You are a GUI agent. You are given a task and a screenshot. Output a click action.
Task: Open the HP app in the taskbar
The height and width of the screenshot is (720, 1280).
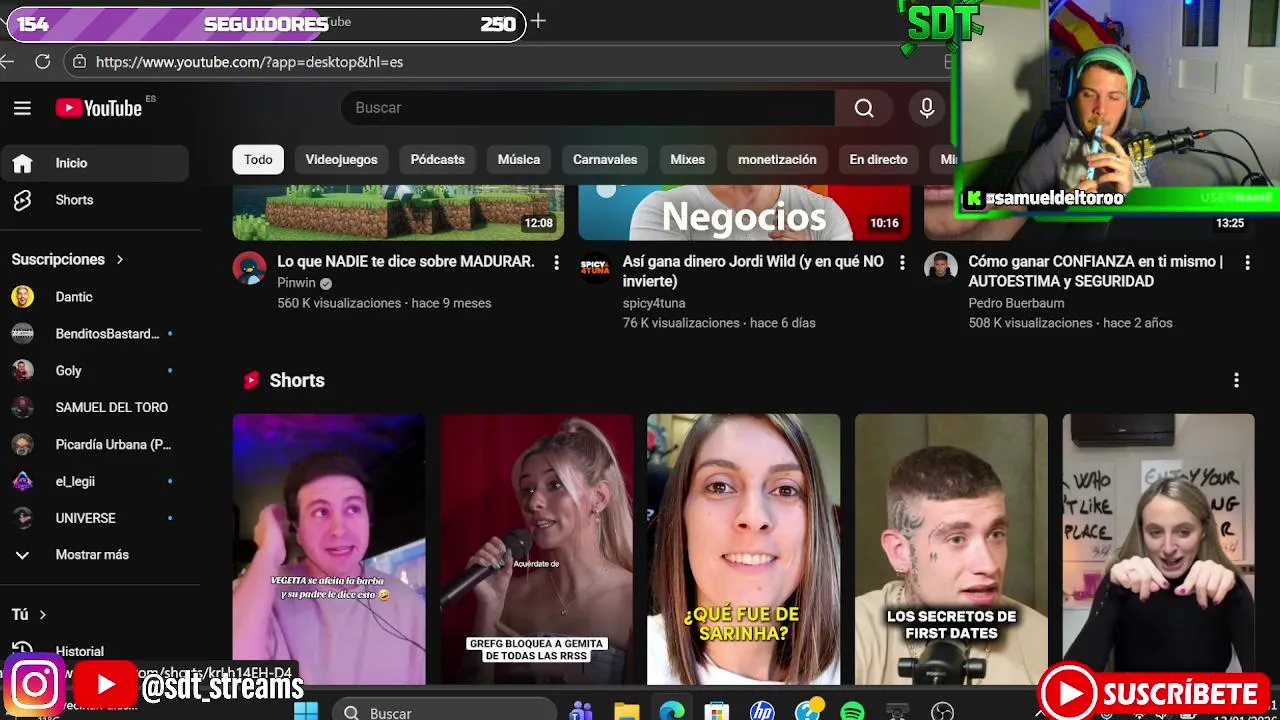[762, 712]
